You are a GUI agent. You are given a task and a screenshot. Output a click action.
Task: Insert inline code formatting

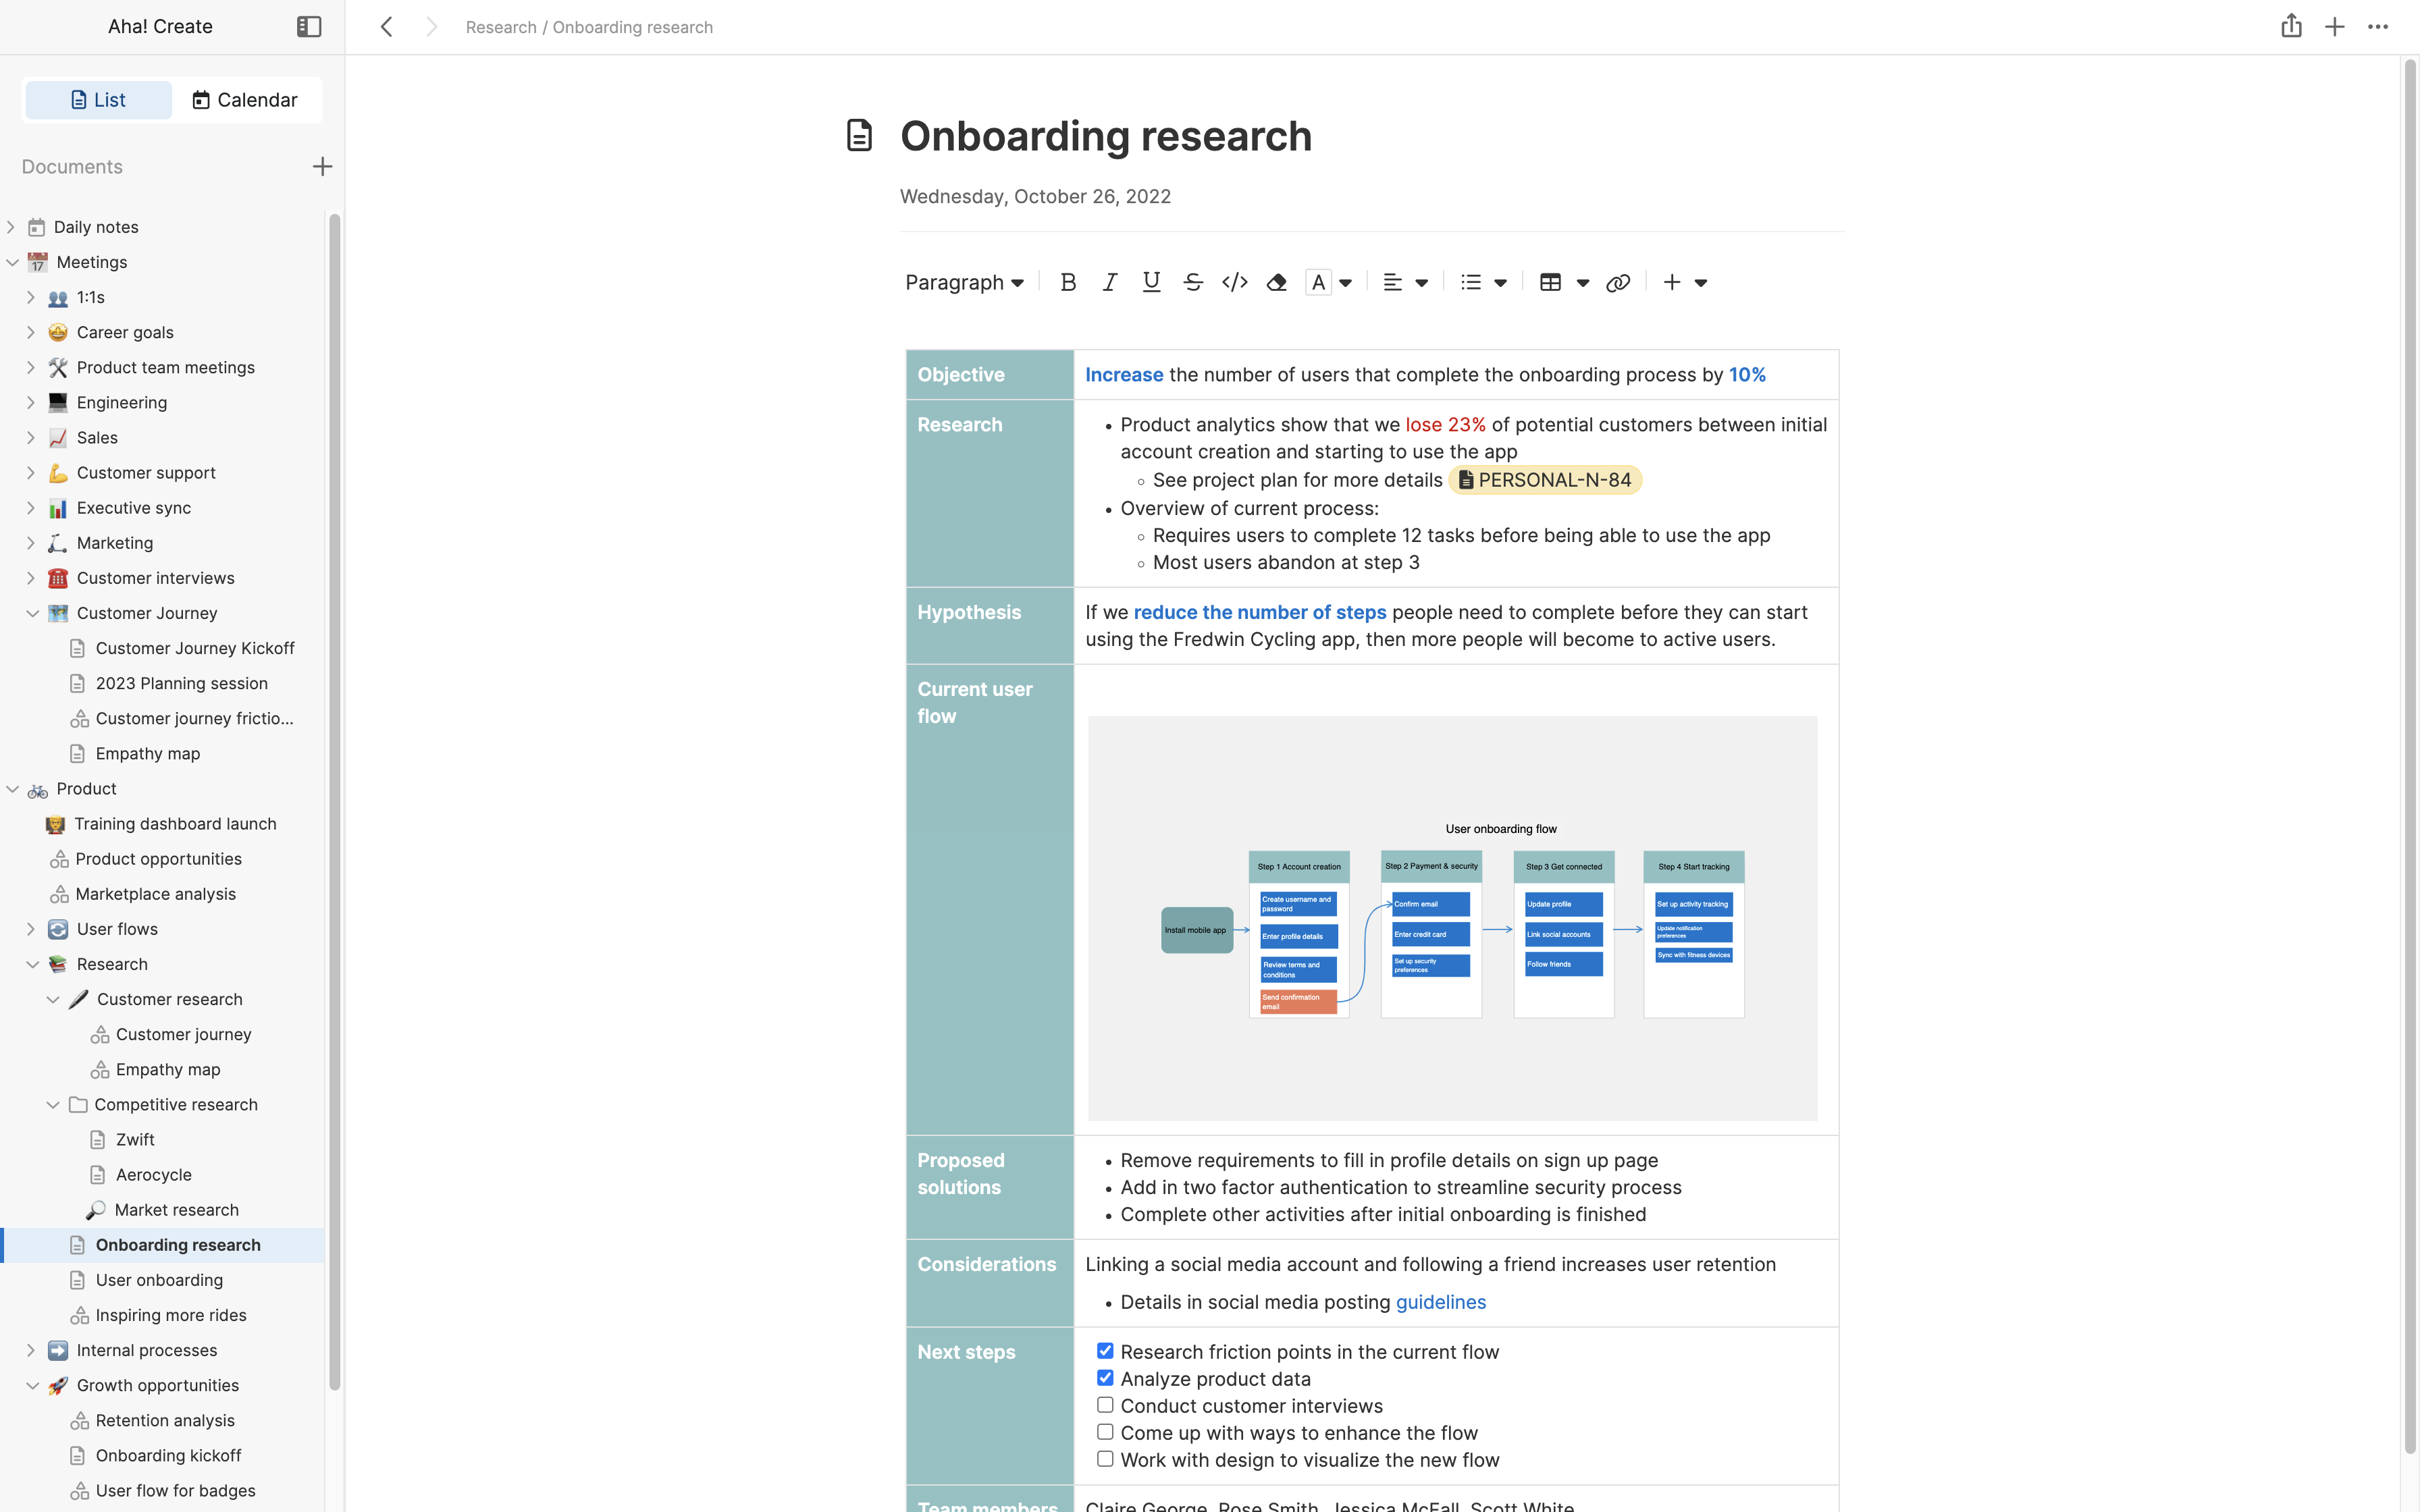pyautogui.click(x=1234, y=283)
